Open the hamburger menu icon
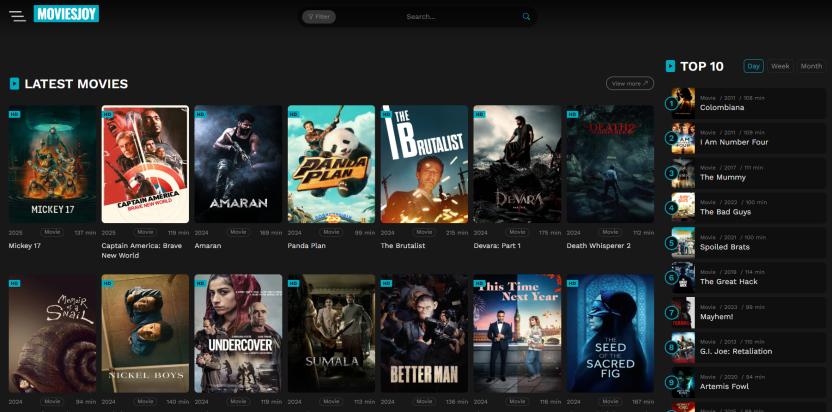Viewport: 832px width, 412px height. pyautogui.click(x=17, y=16)
